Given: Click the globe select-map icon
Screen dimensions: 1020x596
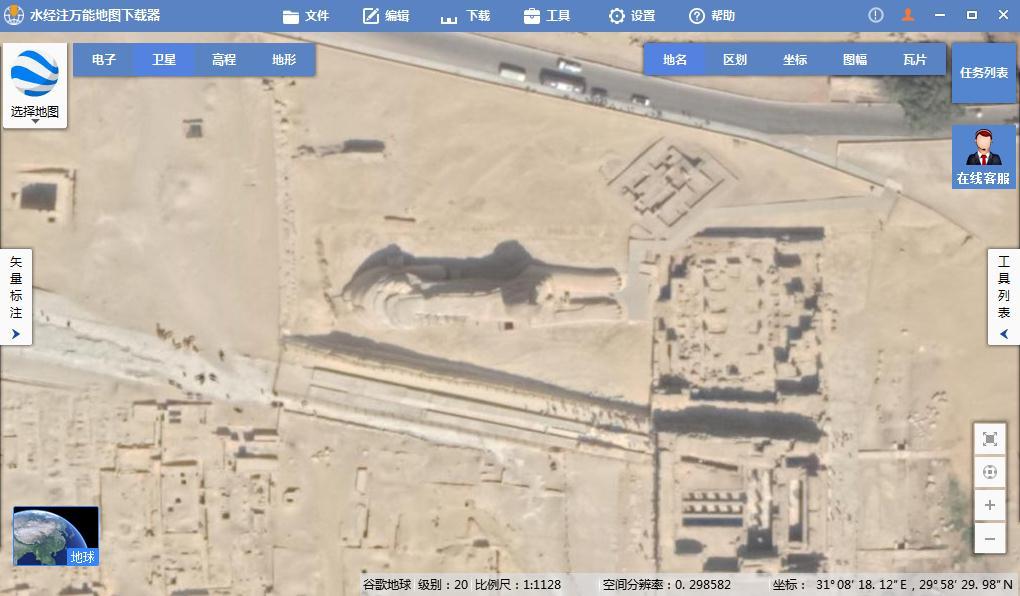Looking at the screenshot, I should click(35, 74).
